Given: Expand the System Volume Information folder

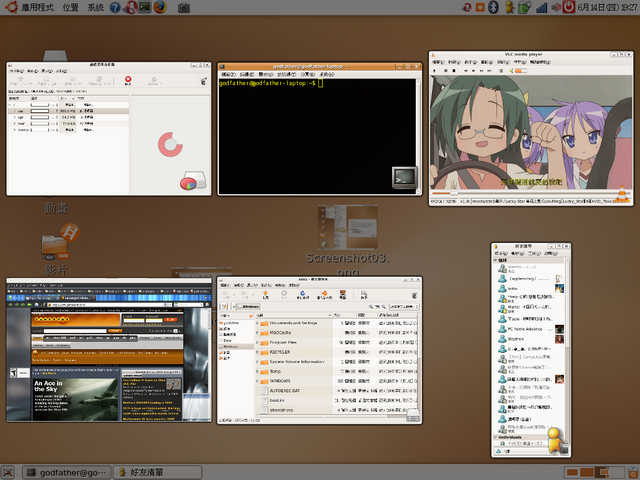Looking at the screenshot, I should click(258, 362).
